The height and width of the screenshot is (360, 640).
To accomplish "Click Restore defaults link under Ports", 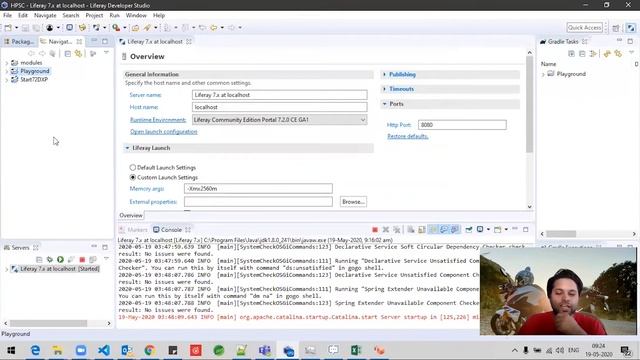I will point(408,136).
